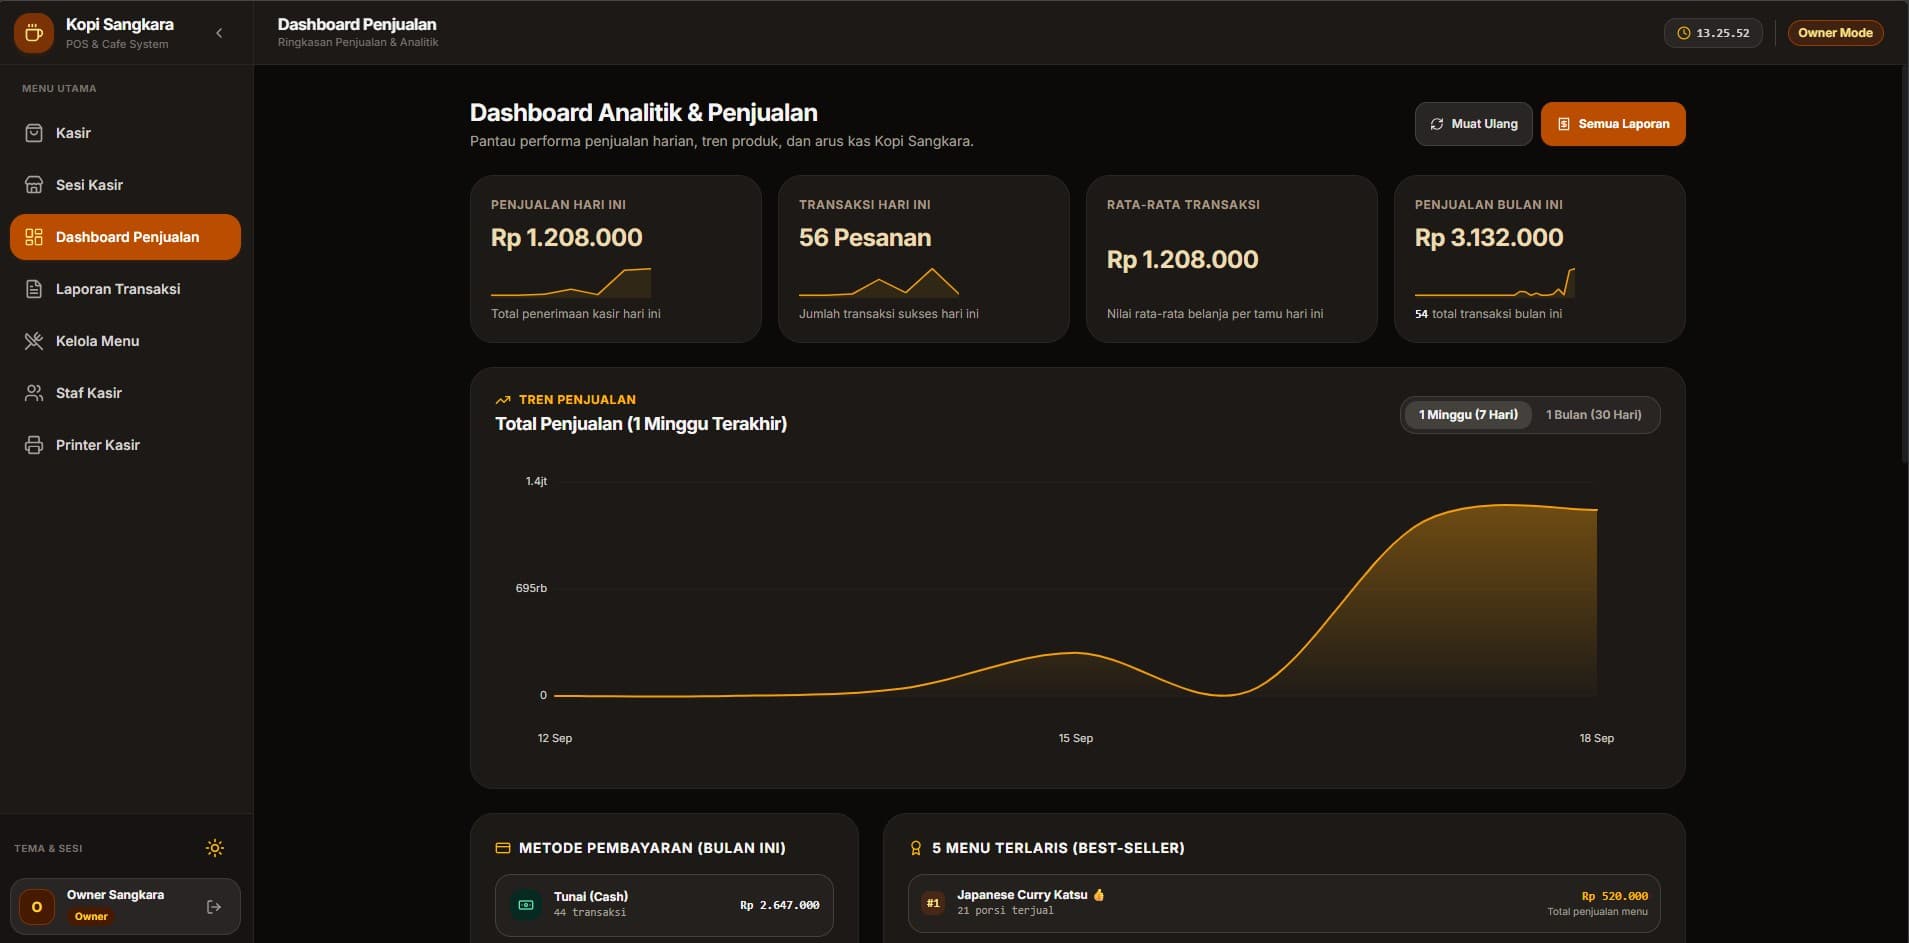Click the Kopi Sangkara coffee cup logo
The image size is (1909, 943).
33,33
